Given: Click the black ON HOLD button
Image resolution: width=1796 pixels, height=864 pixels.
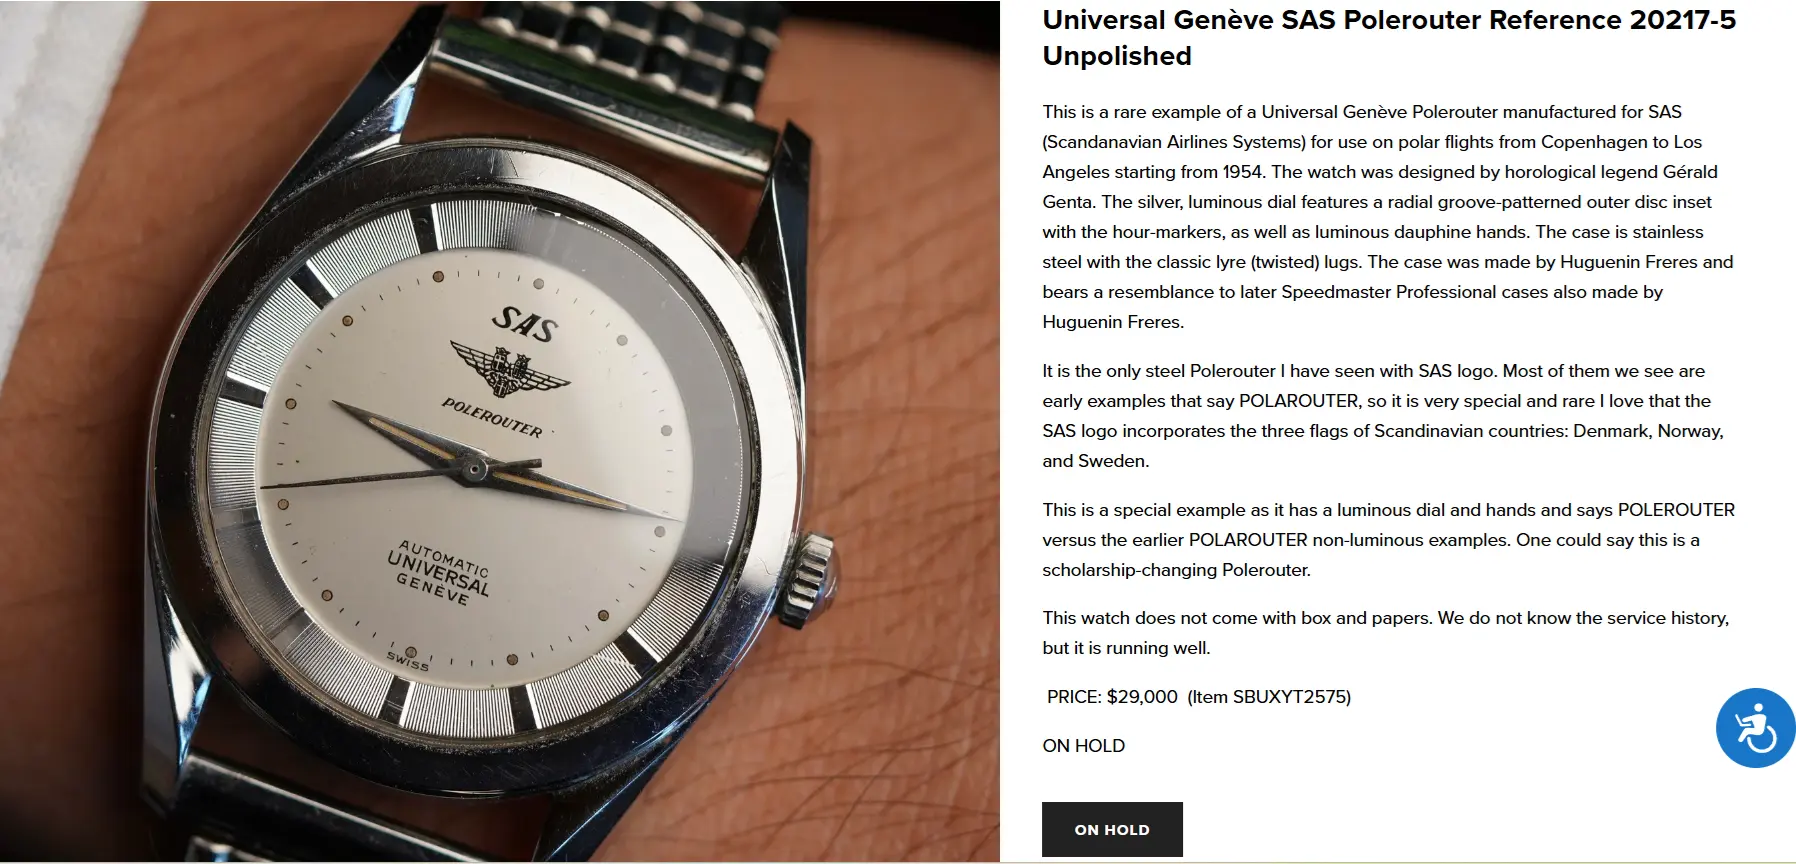Looking at the screenshot, I should pyautogui.click(x=1112, y=829).
